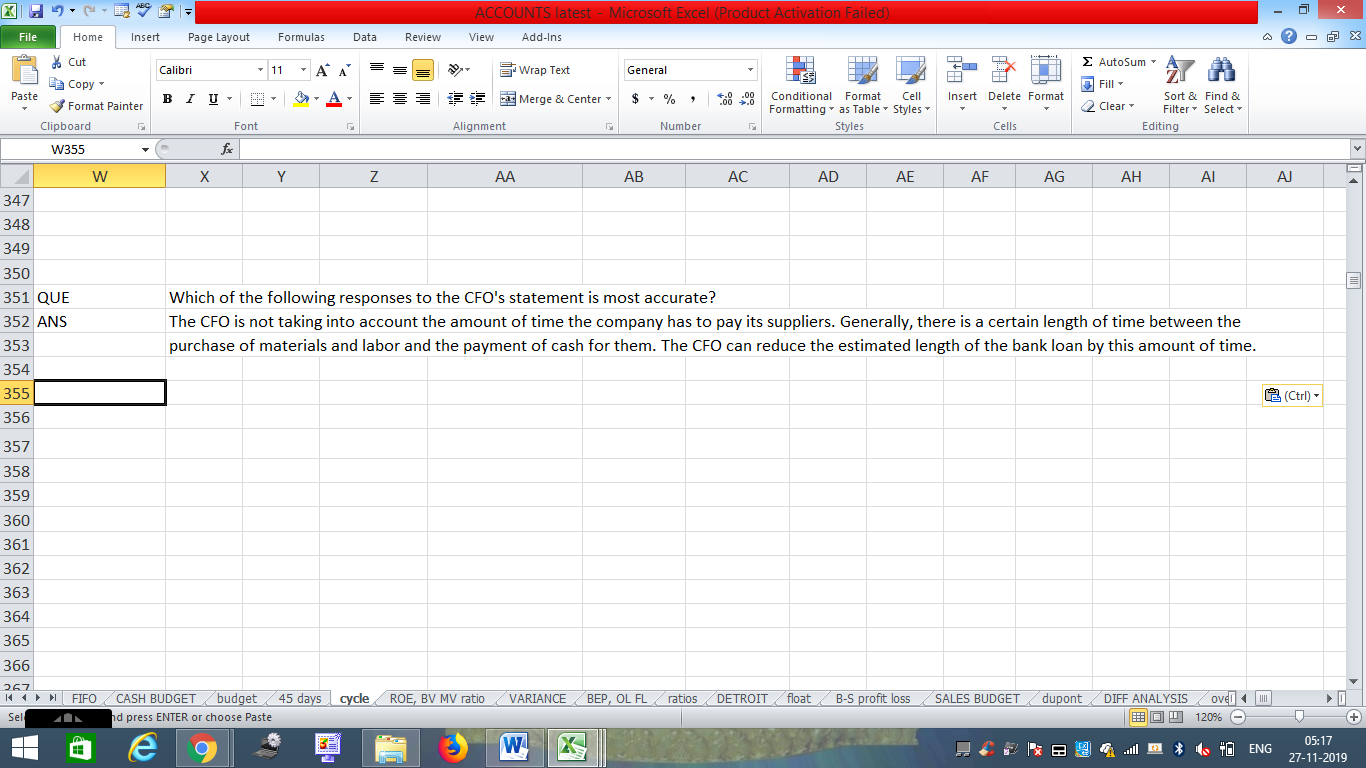Click the Insert cells icon
This screenshot has width=1366, height=768.
click(x=962, y=73)
